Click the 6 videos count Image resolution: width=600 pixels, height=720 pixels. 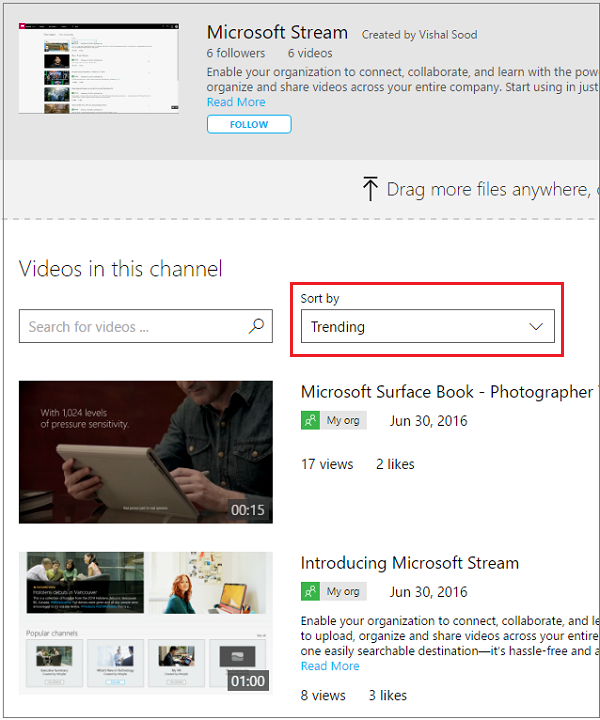310,53
